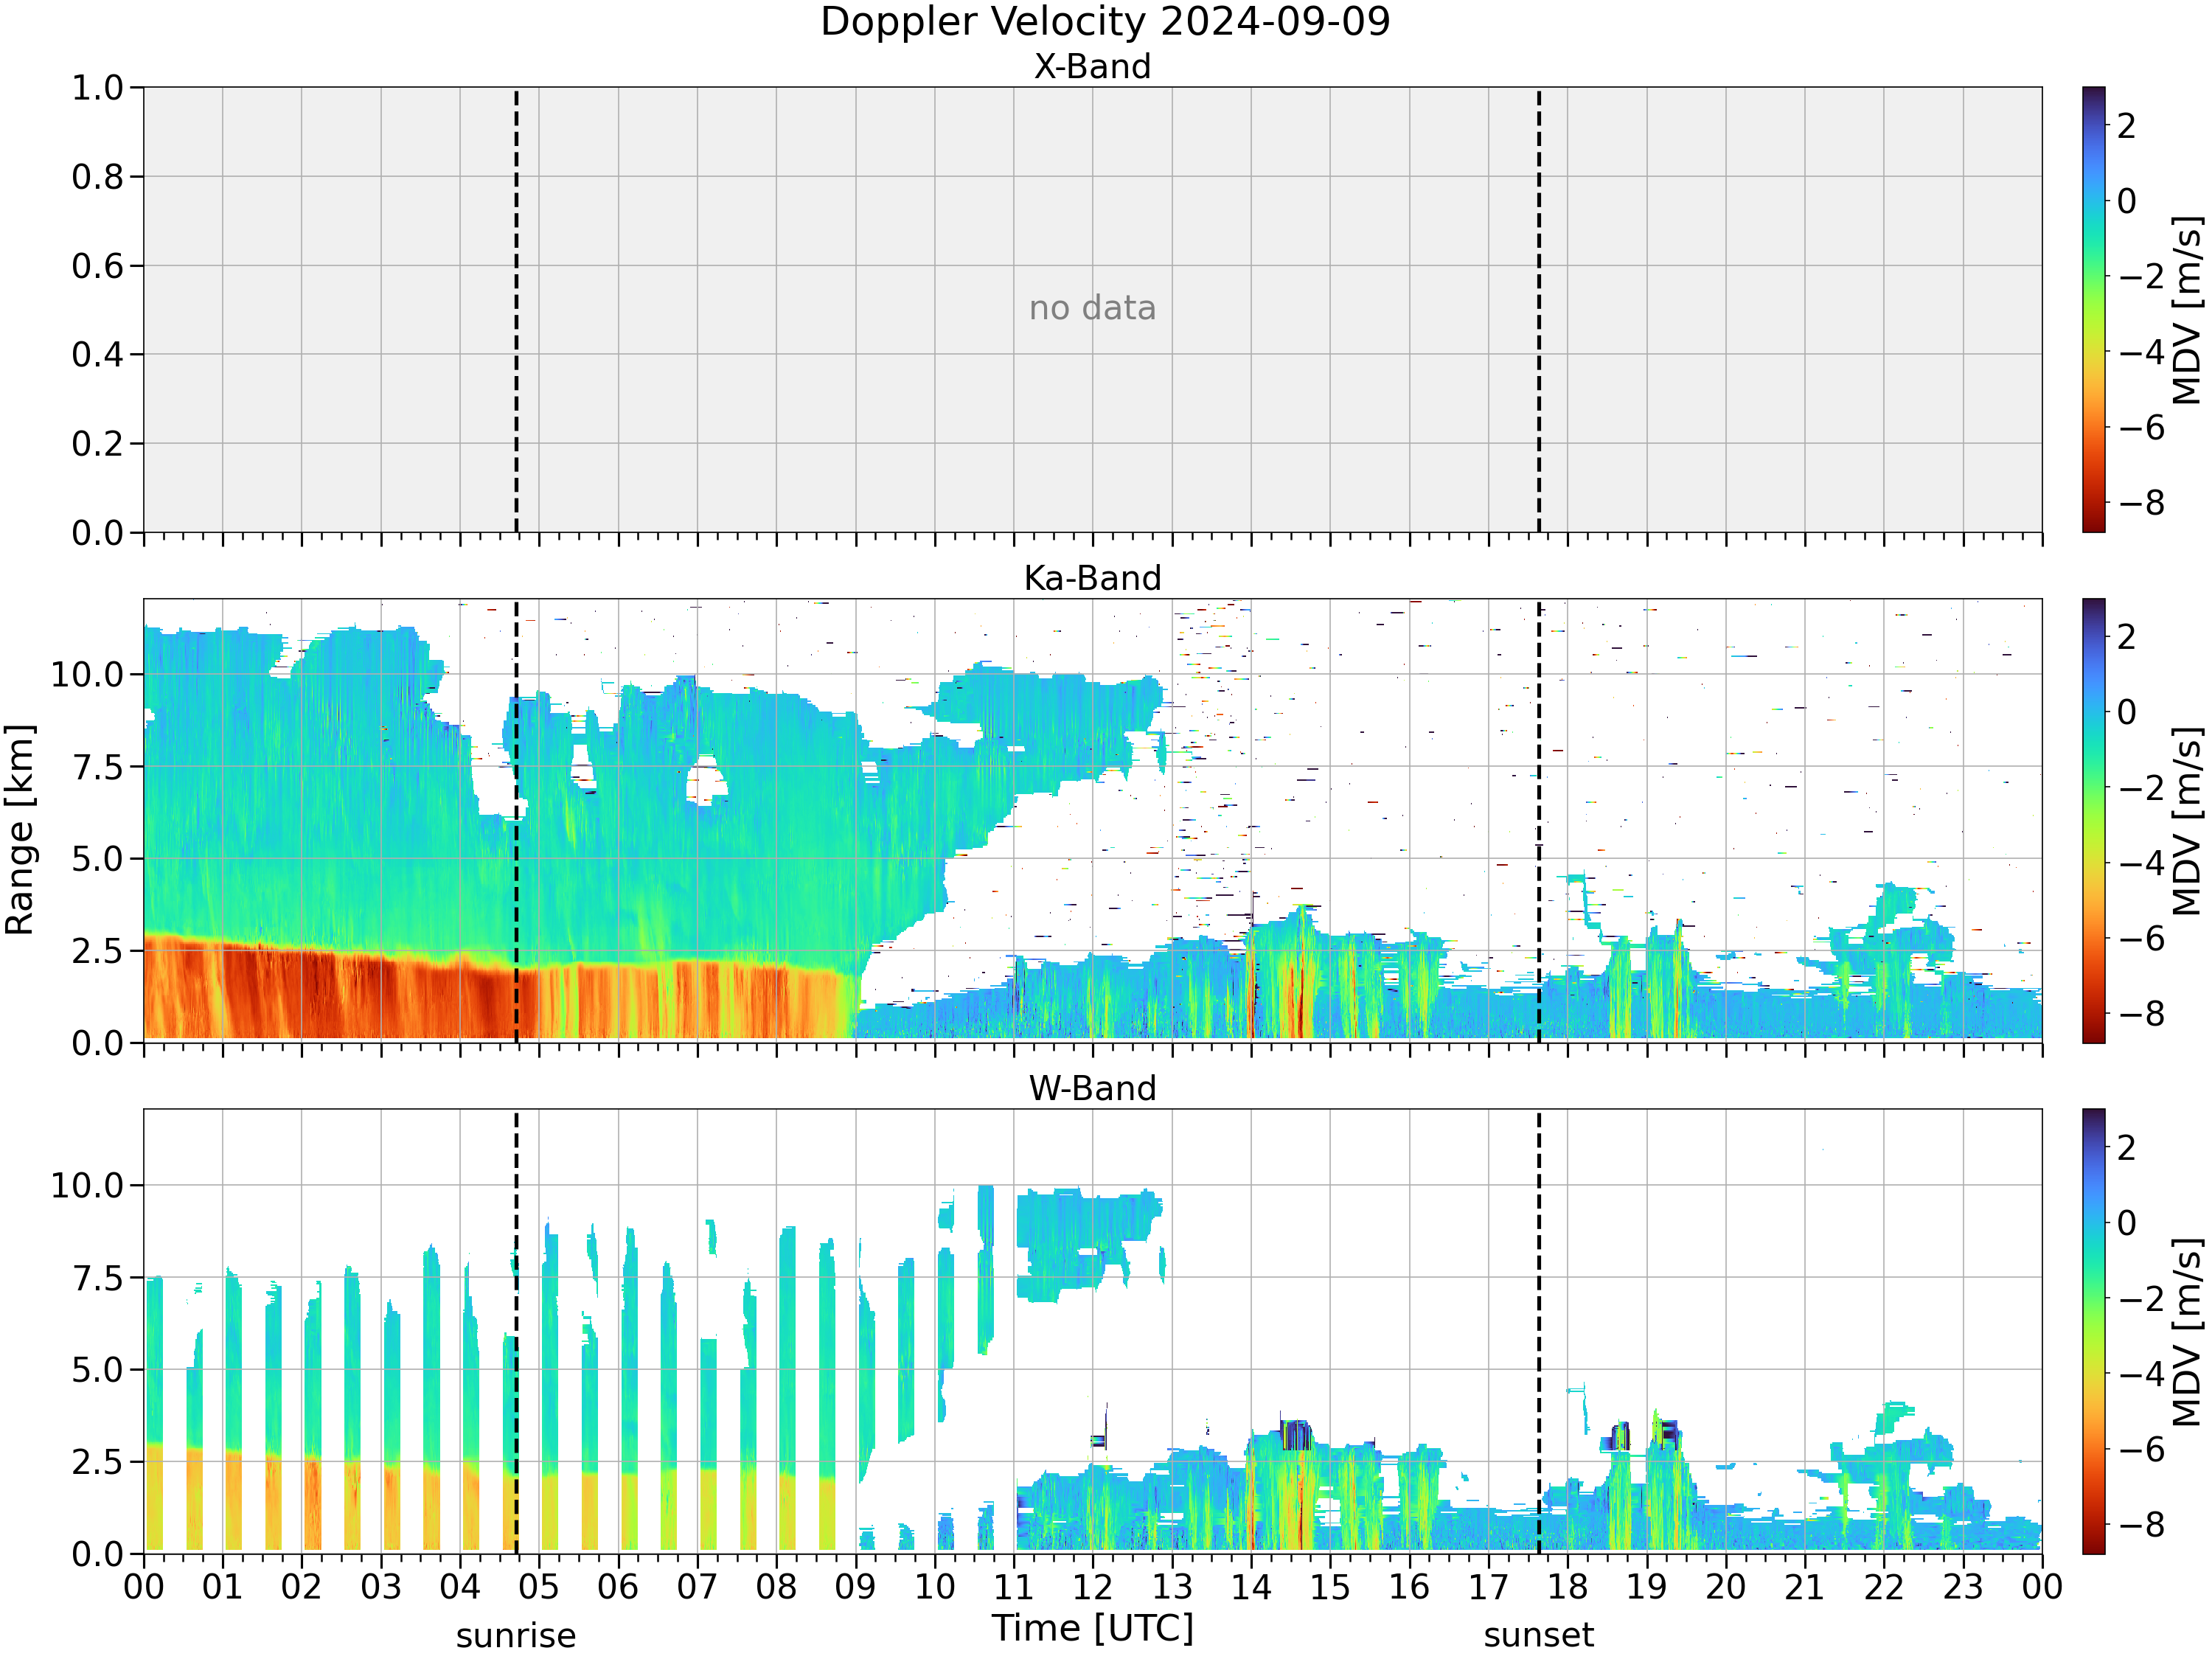
Task: Click the Range [km] axis label
Action: [x=19, y=830]
